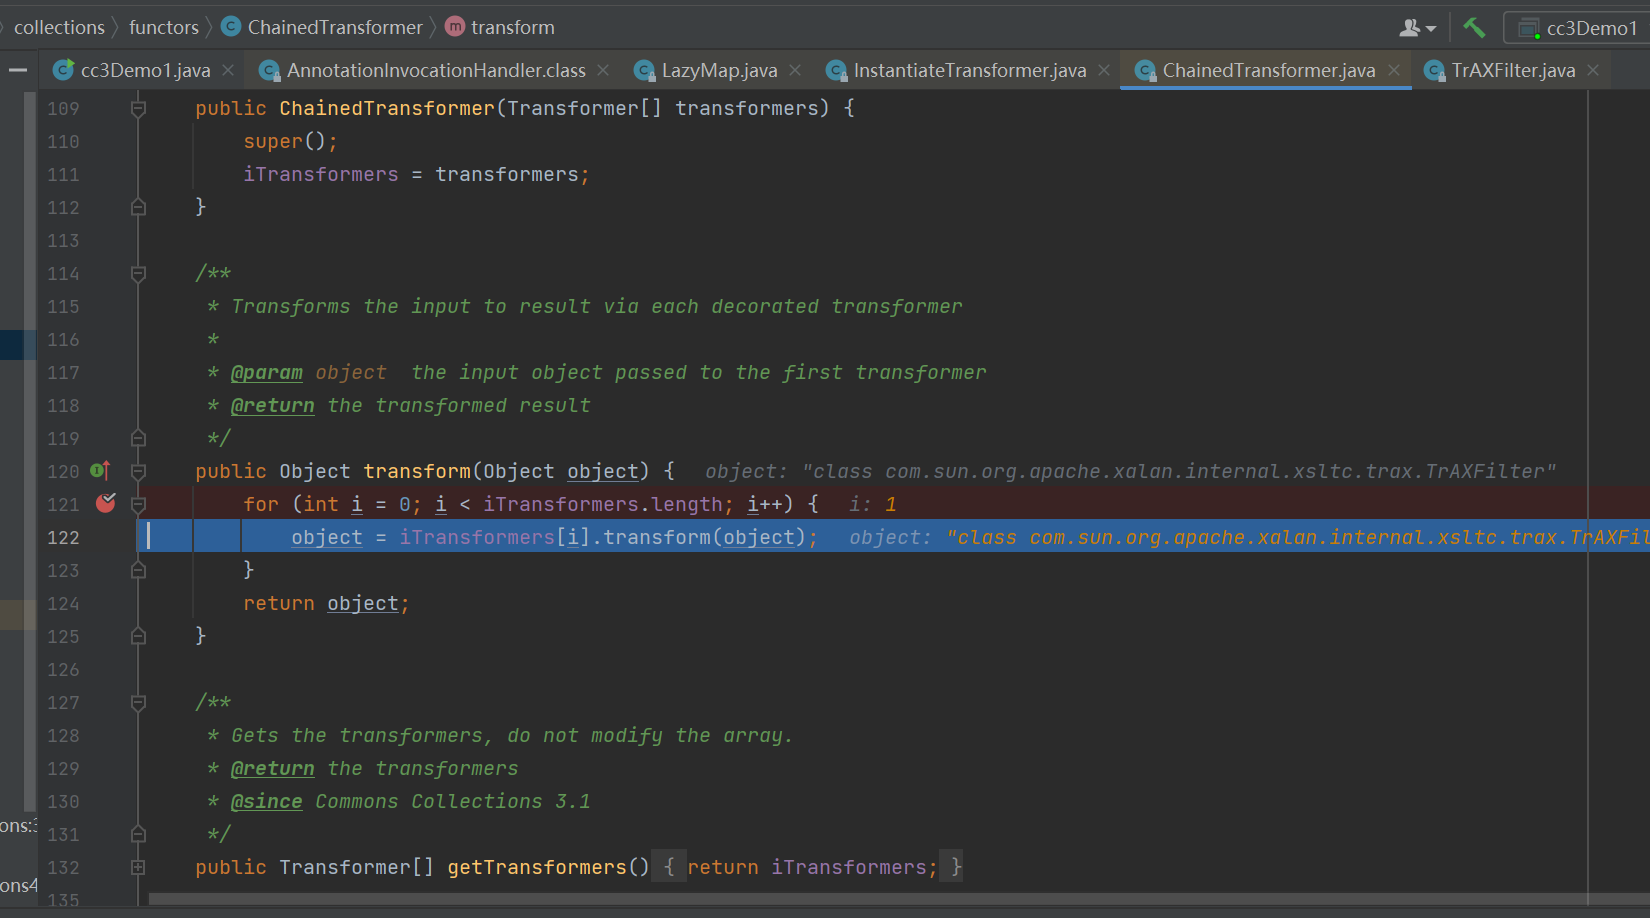Collapse the Javadoc fold at line 114

138,273
